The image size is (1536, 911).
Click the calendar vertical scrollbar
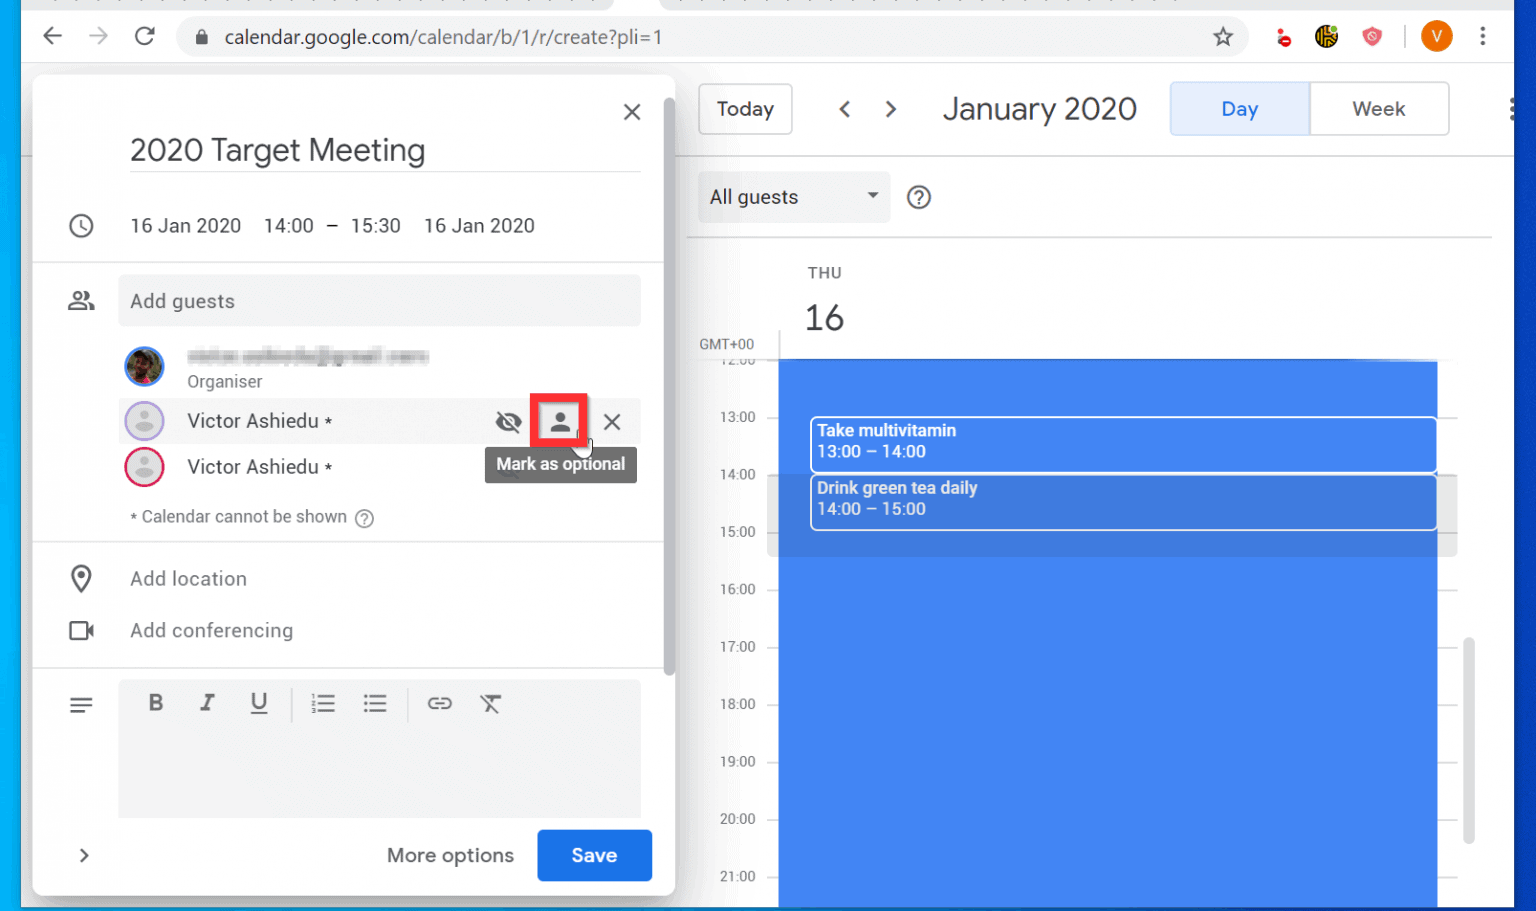(x=1469, y=741)
